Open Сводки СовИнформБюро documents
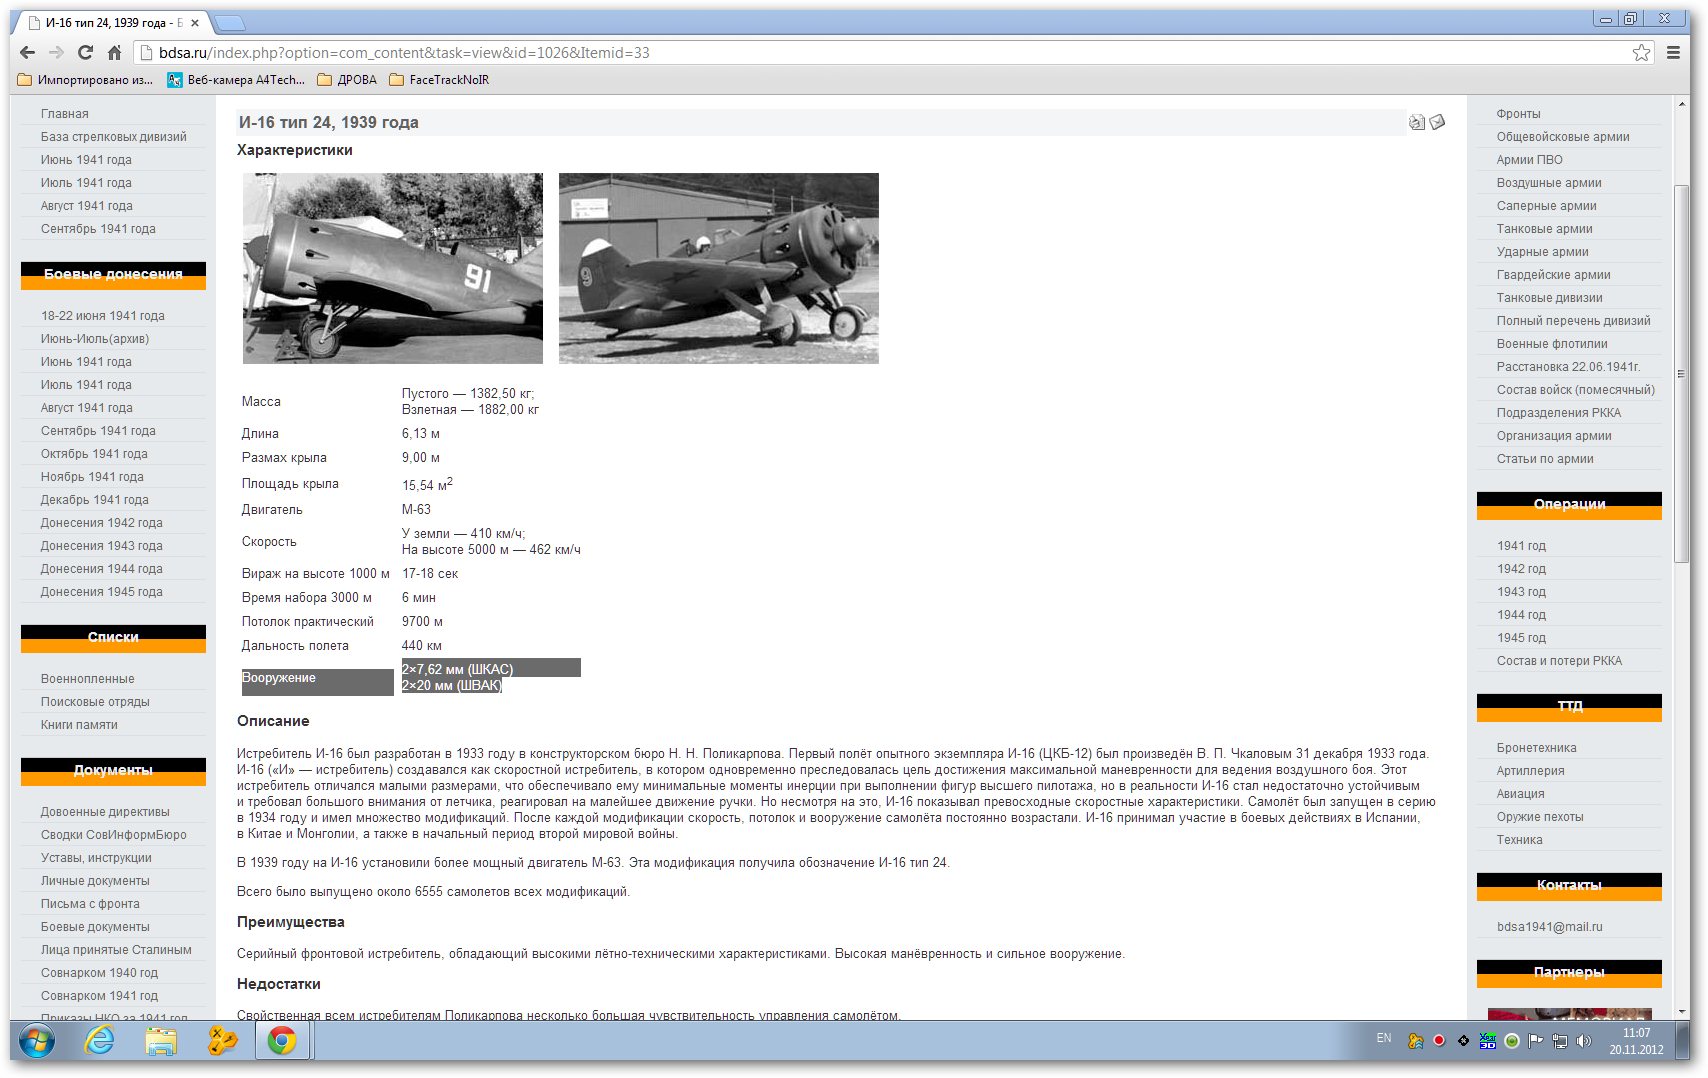Viewport: 1708px width, 1078px height. coord(114,835)
